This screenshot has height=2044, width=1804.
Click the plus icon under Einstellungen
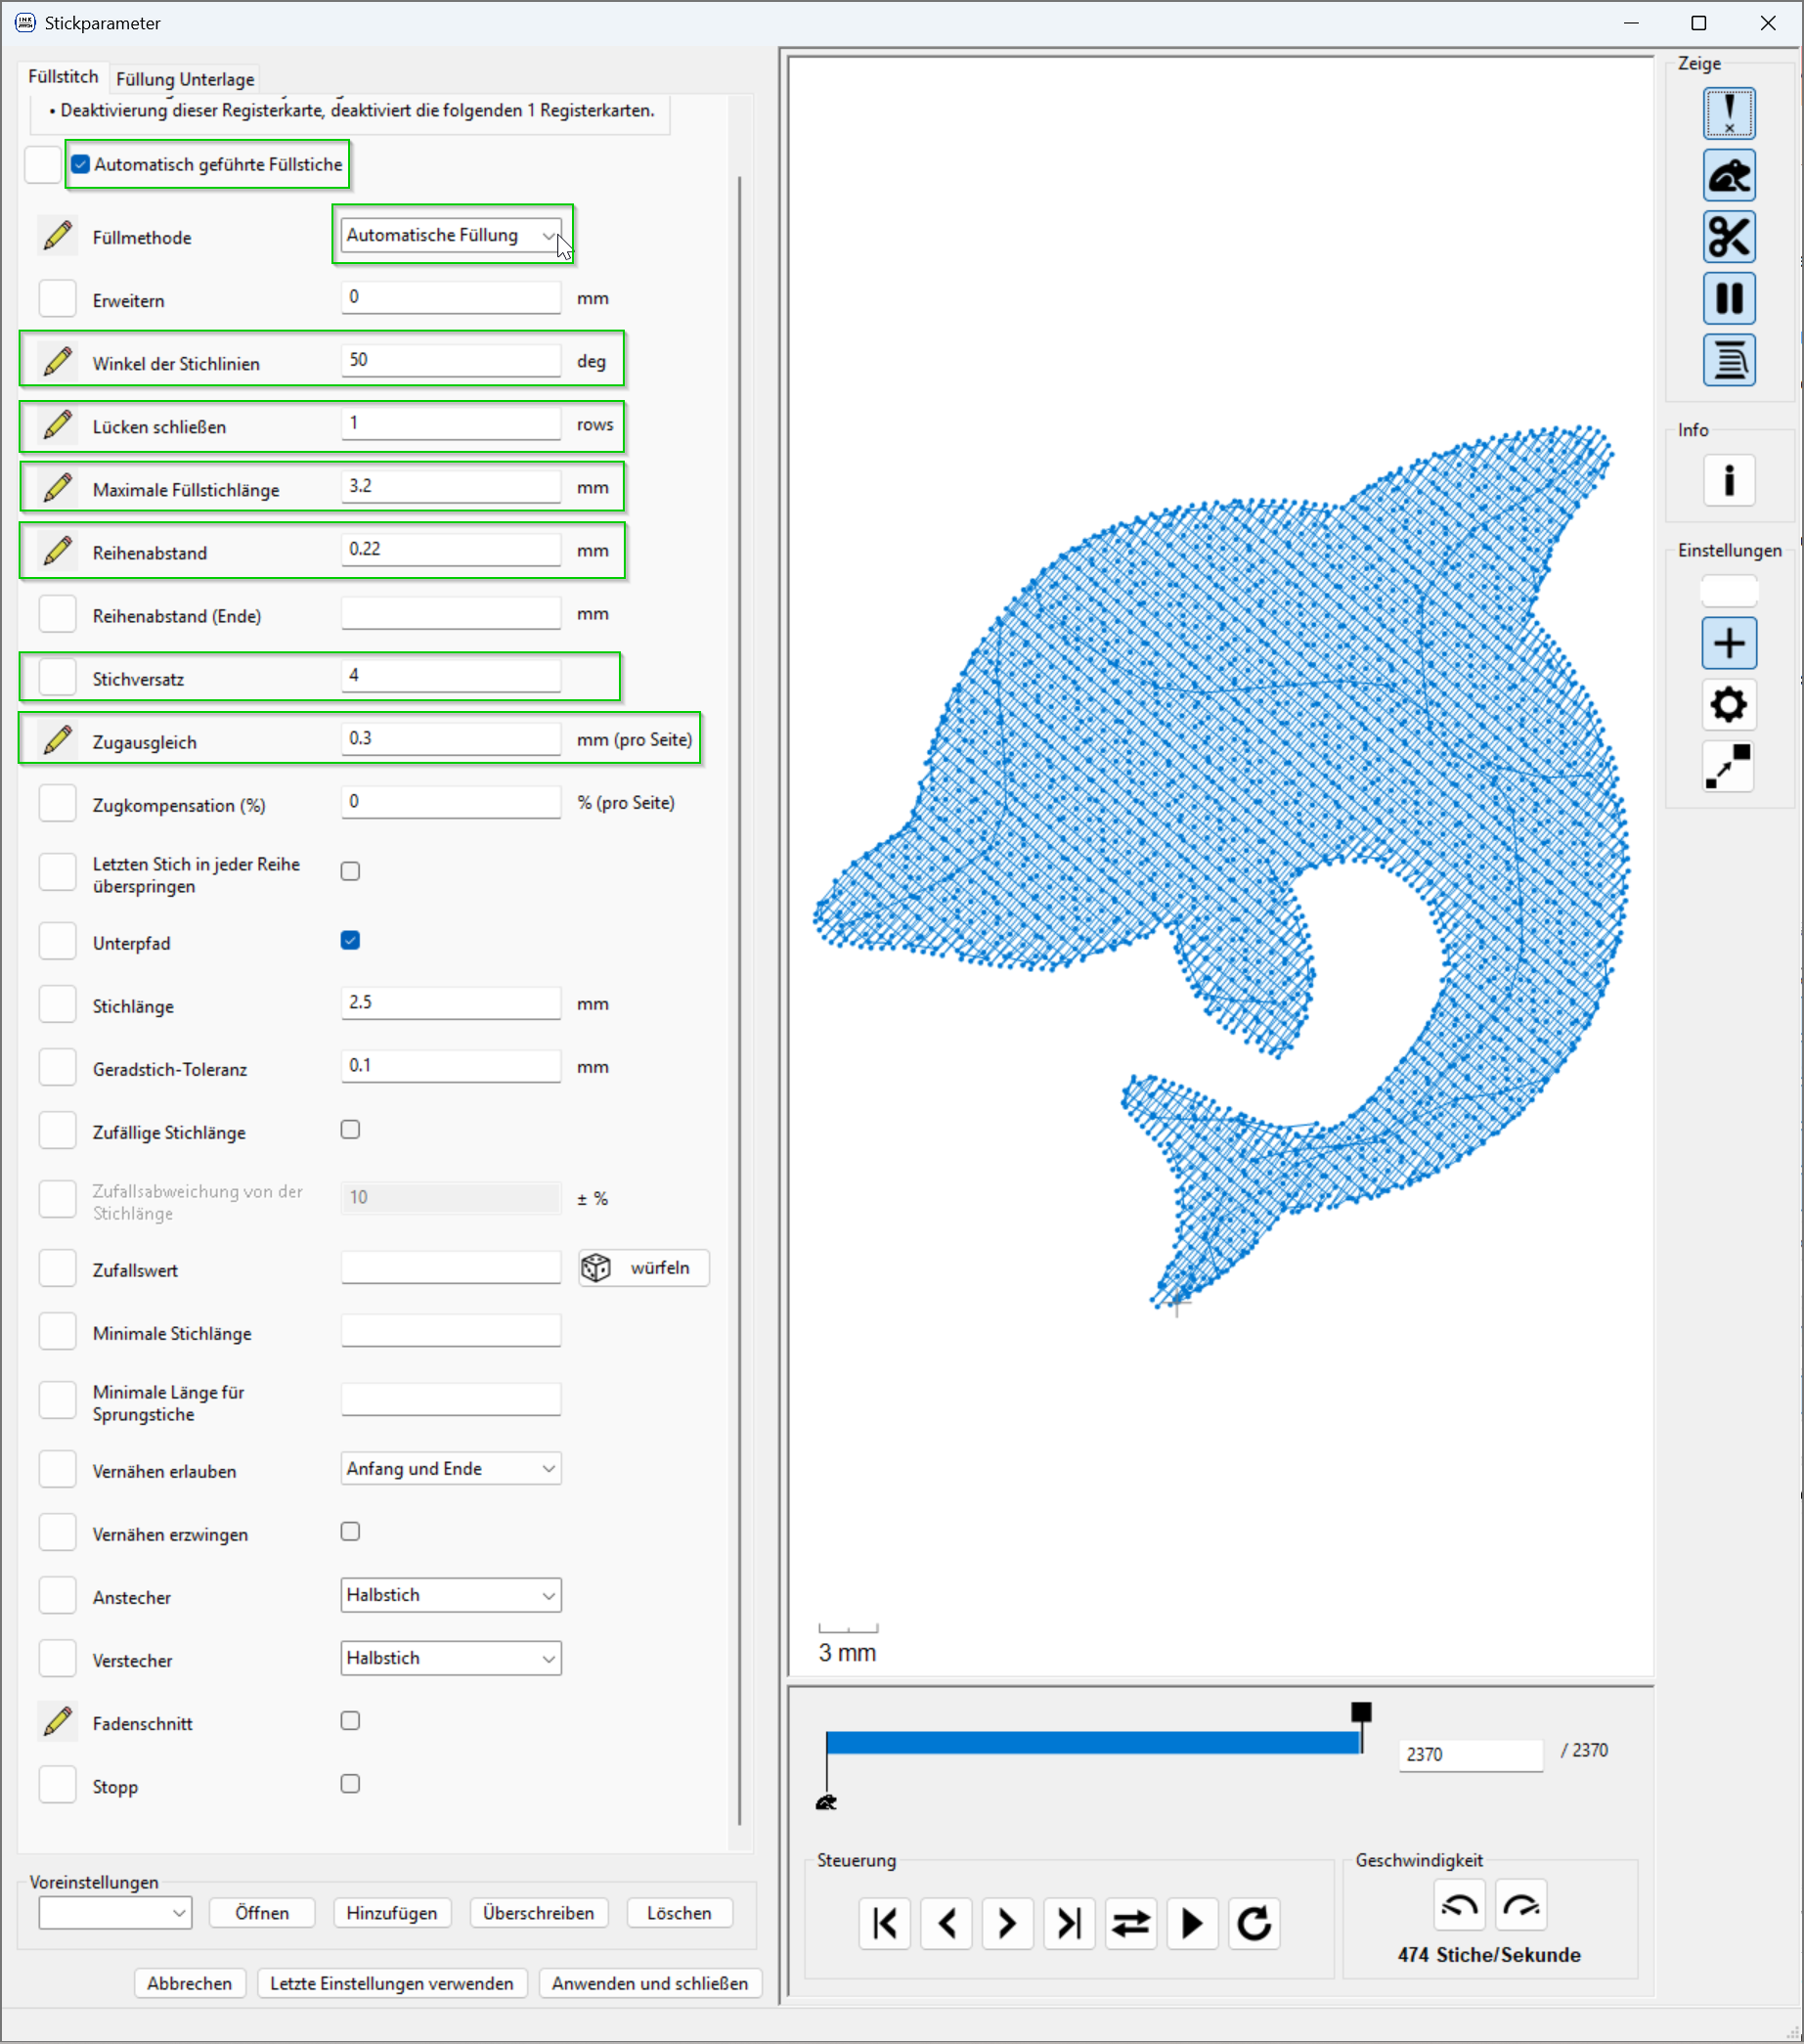pos(1728,643)
